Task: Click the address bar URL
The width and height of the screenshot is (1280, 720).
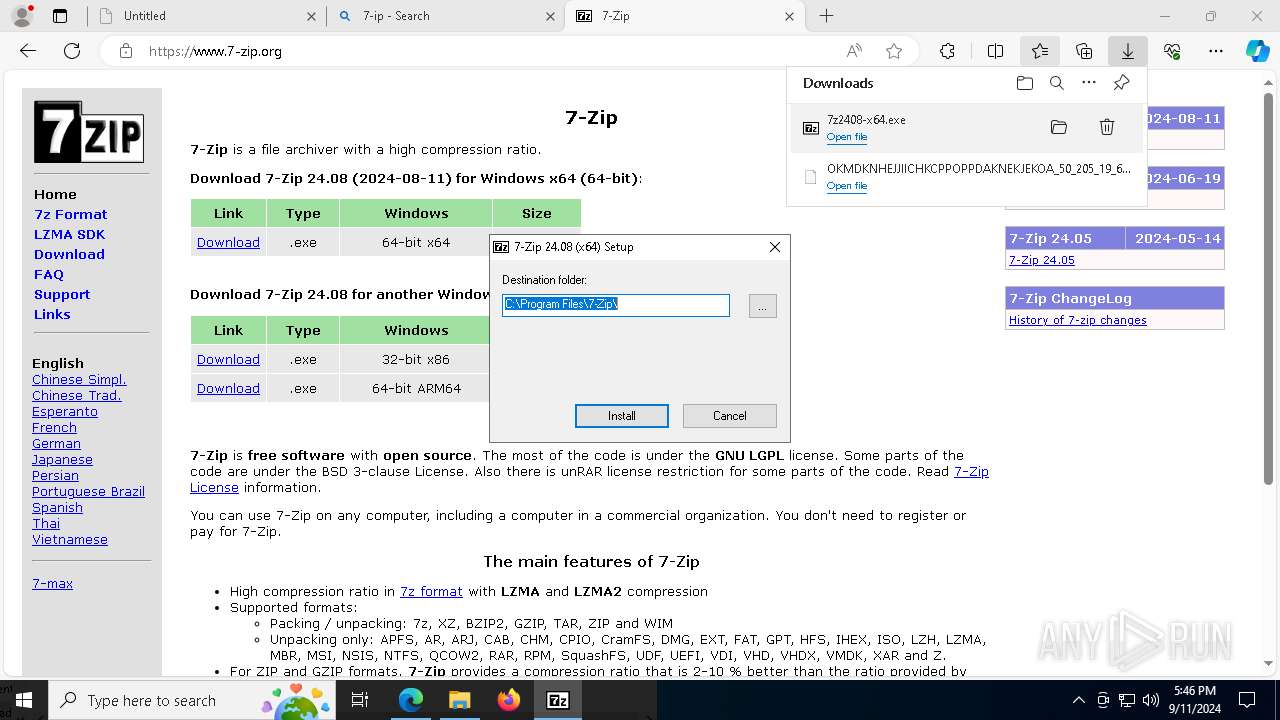Action: click(215, 51)
